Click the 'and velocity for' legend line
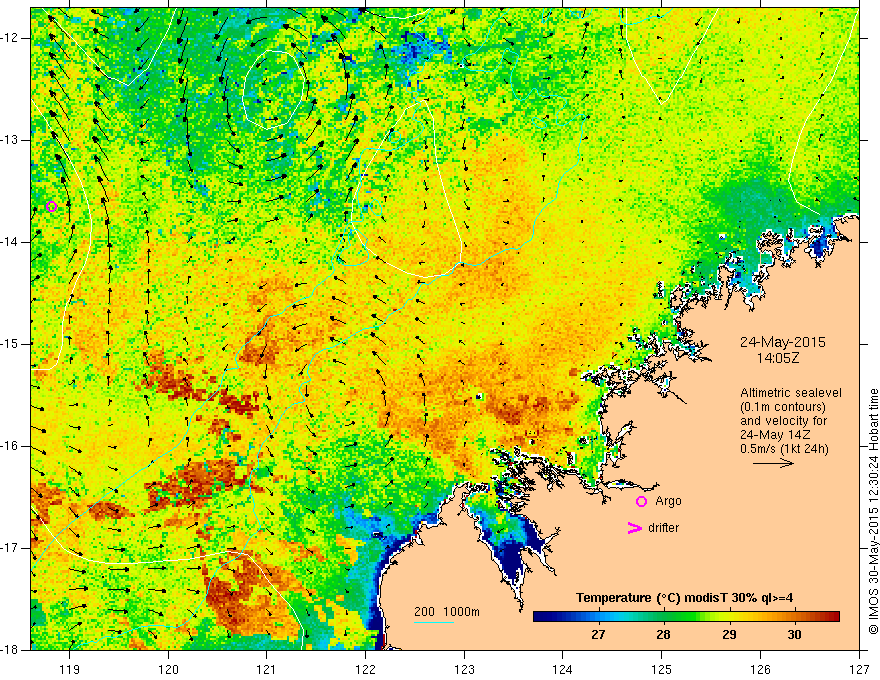 [783, 421]
